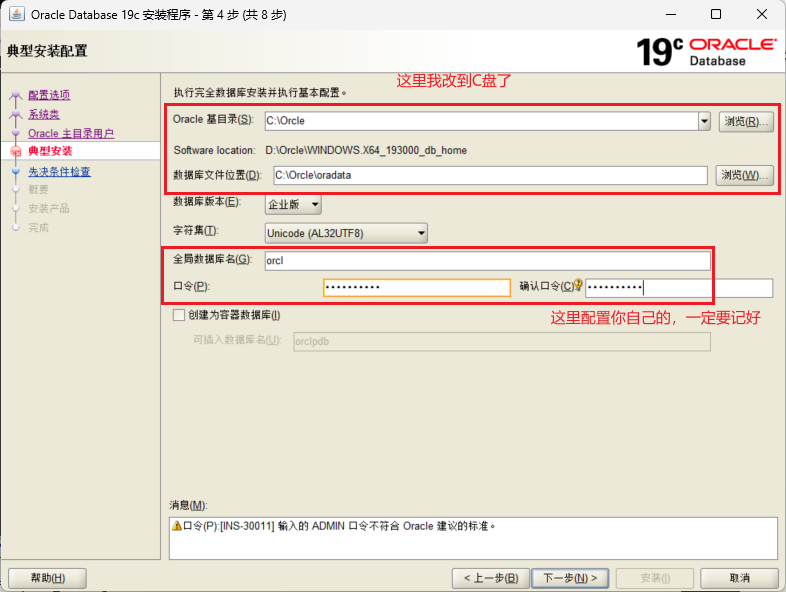Click the 确认口令(C) password field
786x592 pixels.
click(x=679, y=288)
